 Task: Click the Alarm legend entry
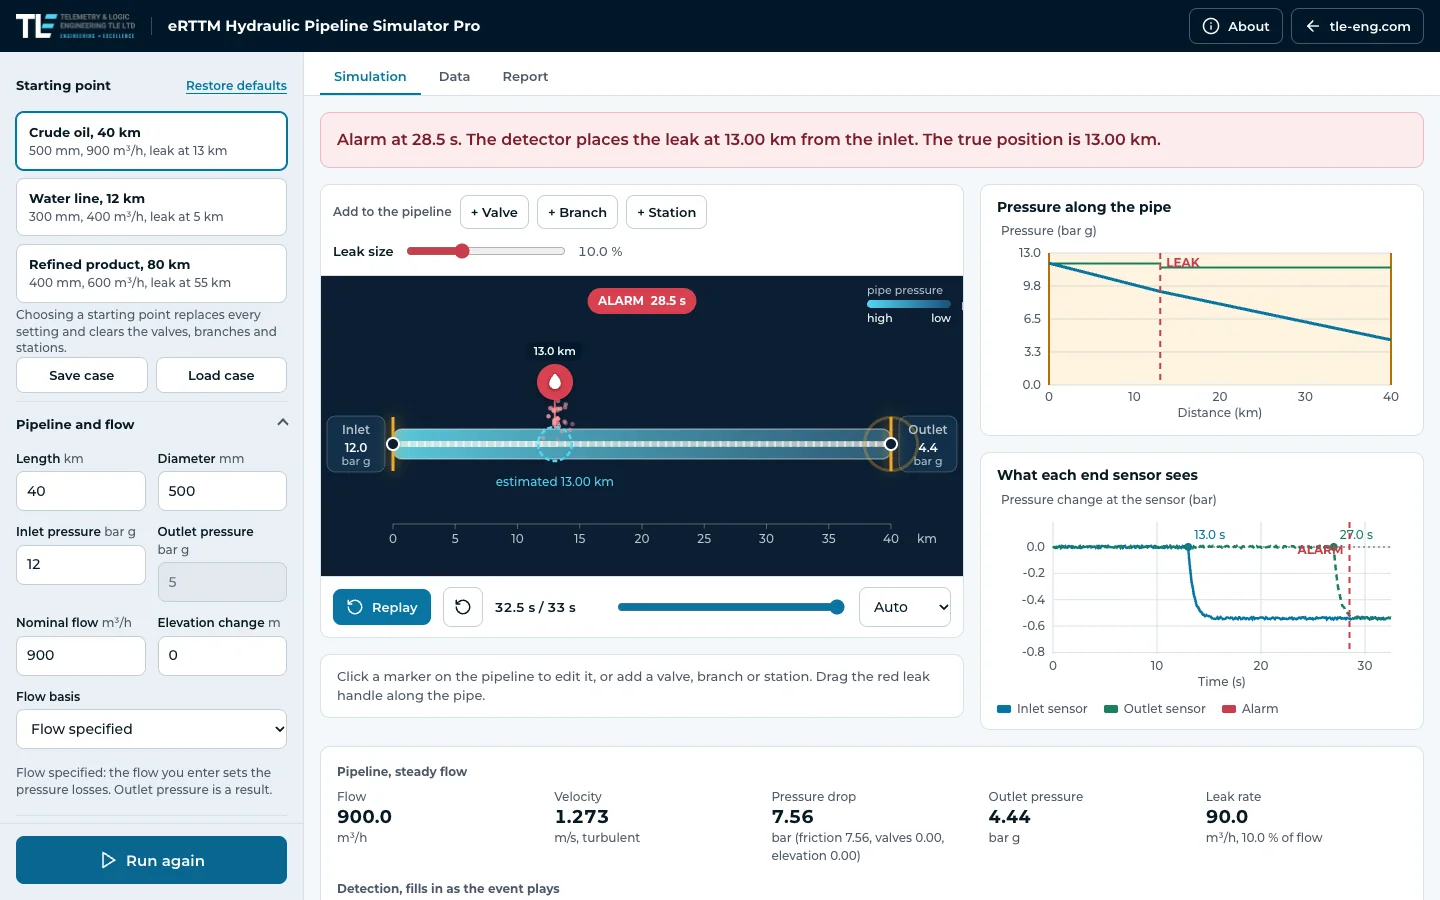coord(1250,709)
